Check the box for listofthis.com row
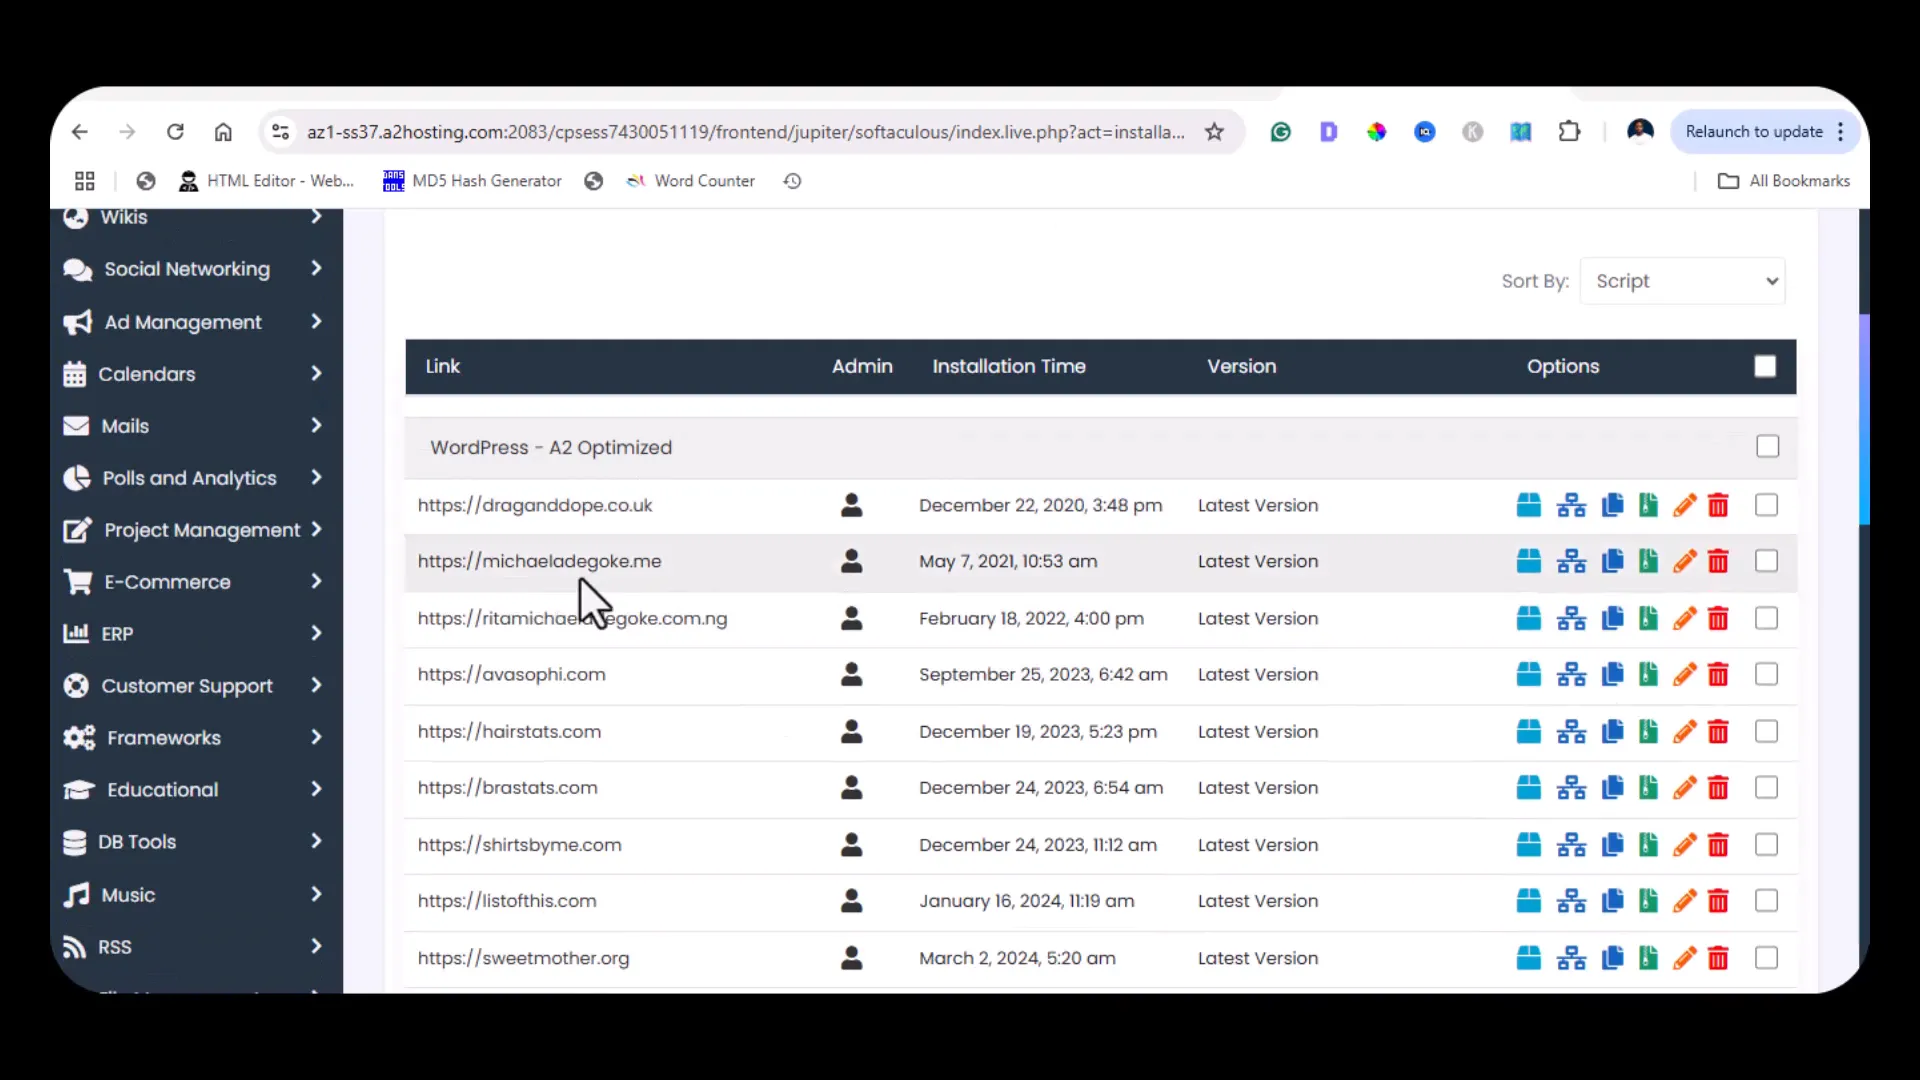 [1767, 901]
